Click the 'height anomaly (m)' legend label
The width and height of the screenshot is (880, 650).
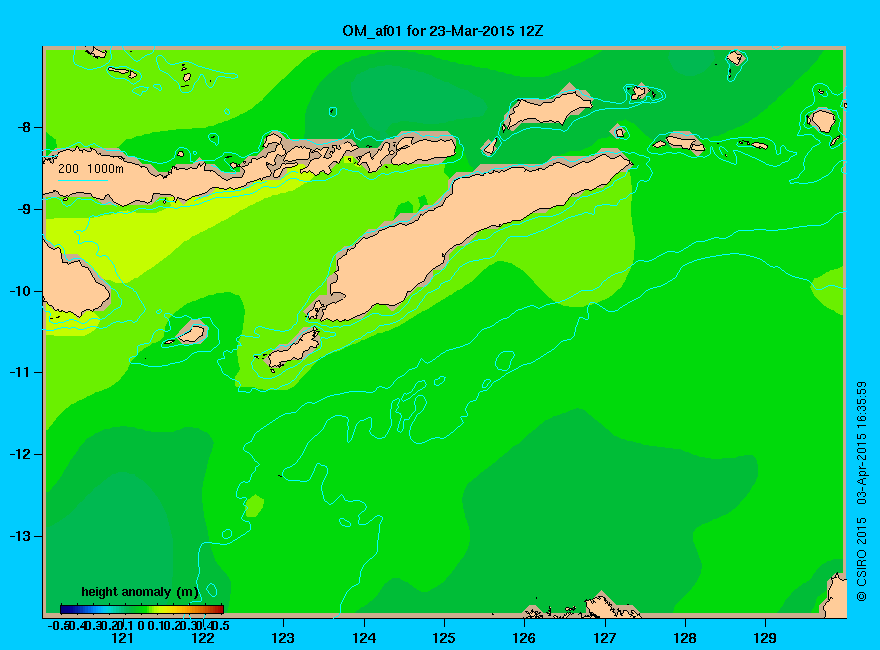point(140,592)
